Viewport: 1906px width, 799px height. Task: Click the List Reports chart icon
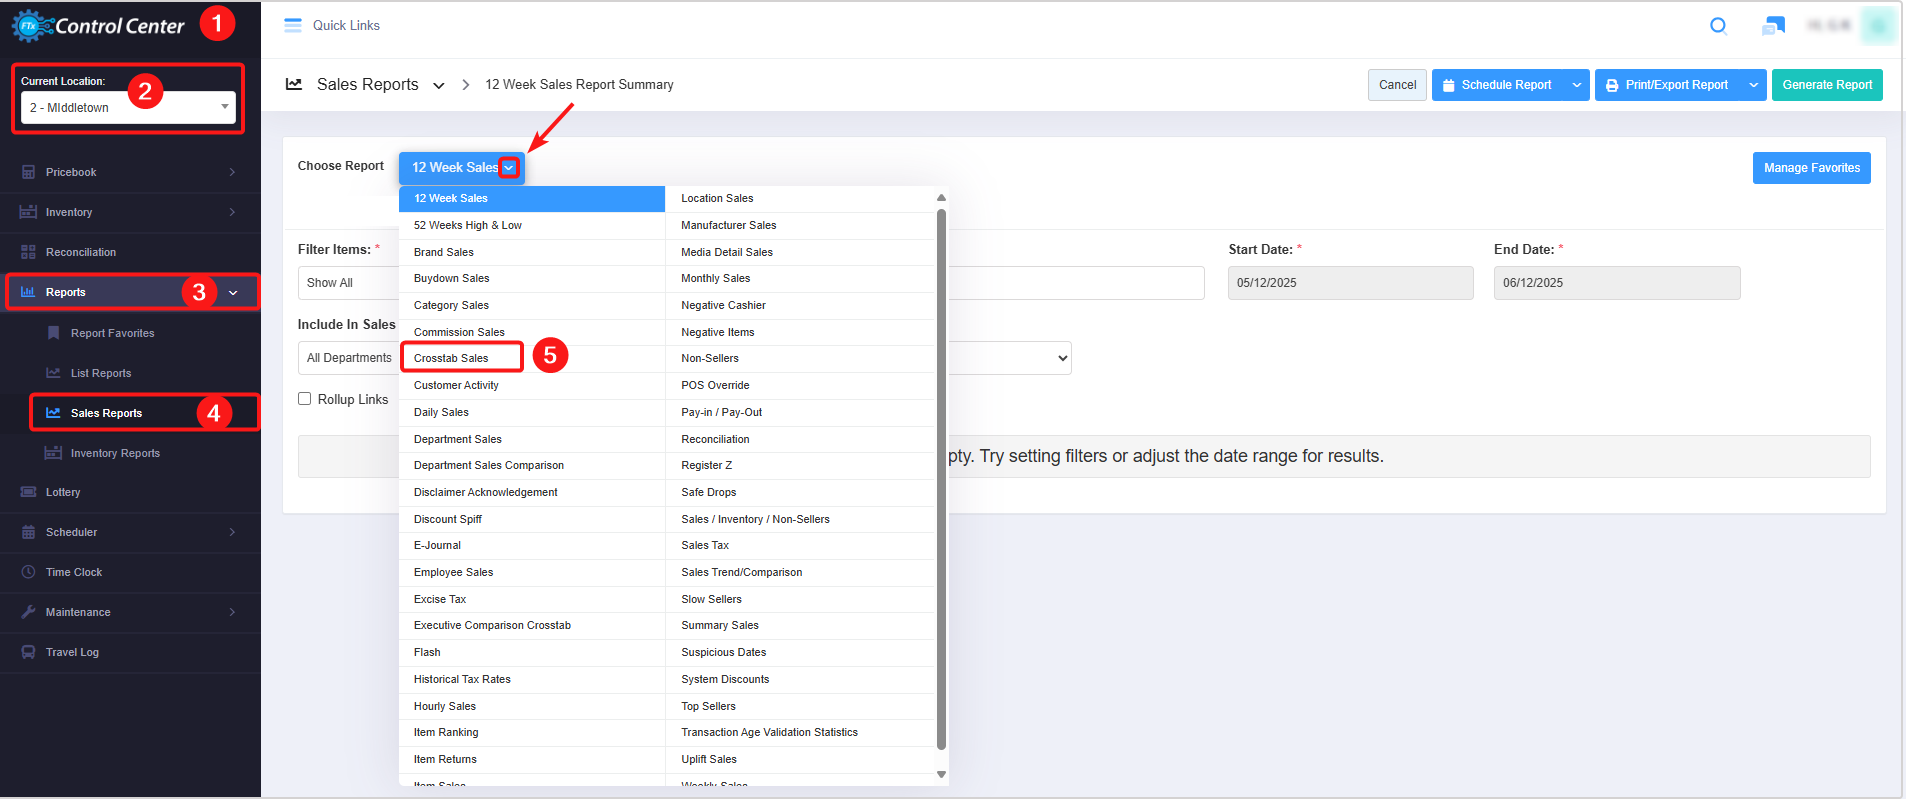pos(53,373)
